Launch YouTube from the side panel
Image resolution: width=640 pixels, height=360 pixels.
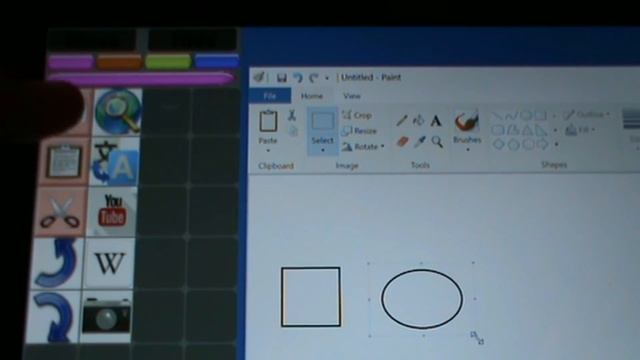[112, 211]
